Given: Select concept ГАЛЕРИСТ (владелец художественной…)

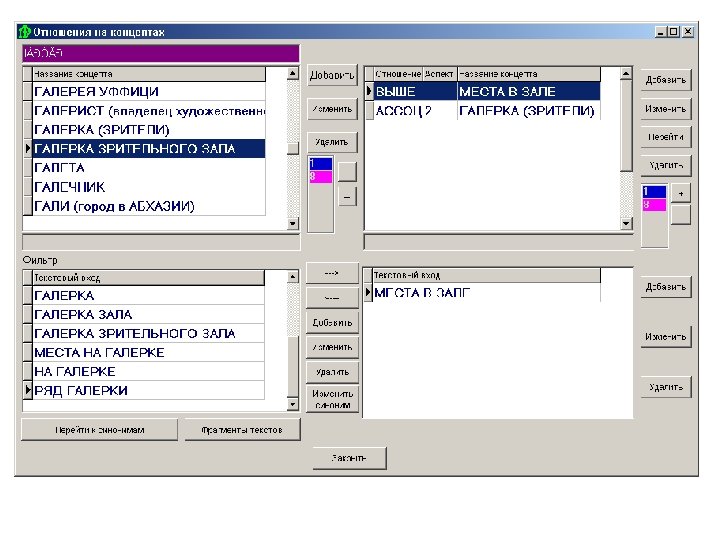Looking at the screenshot, I should pyautogui.click(x=149, y=111).
